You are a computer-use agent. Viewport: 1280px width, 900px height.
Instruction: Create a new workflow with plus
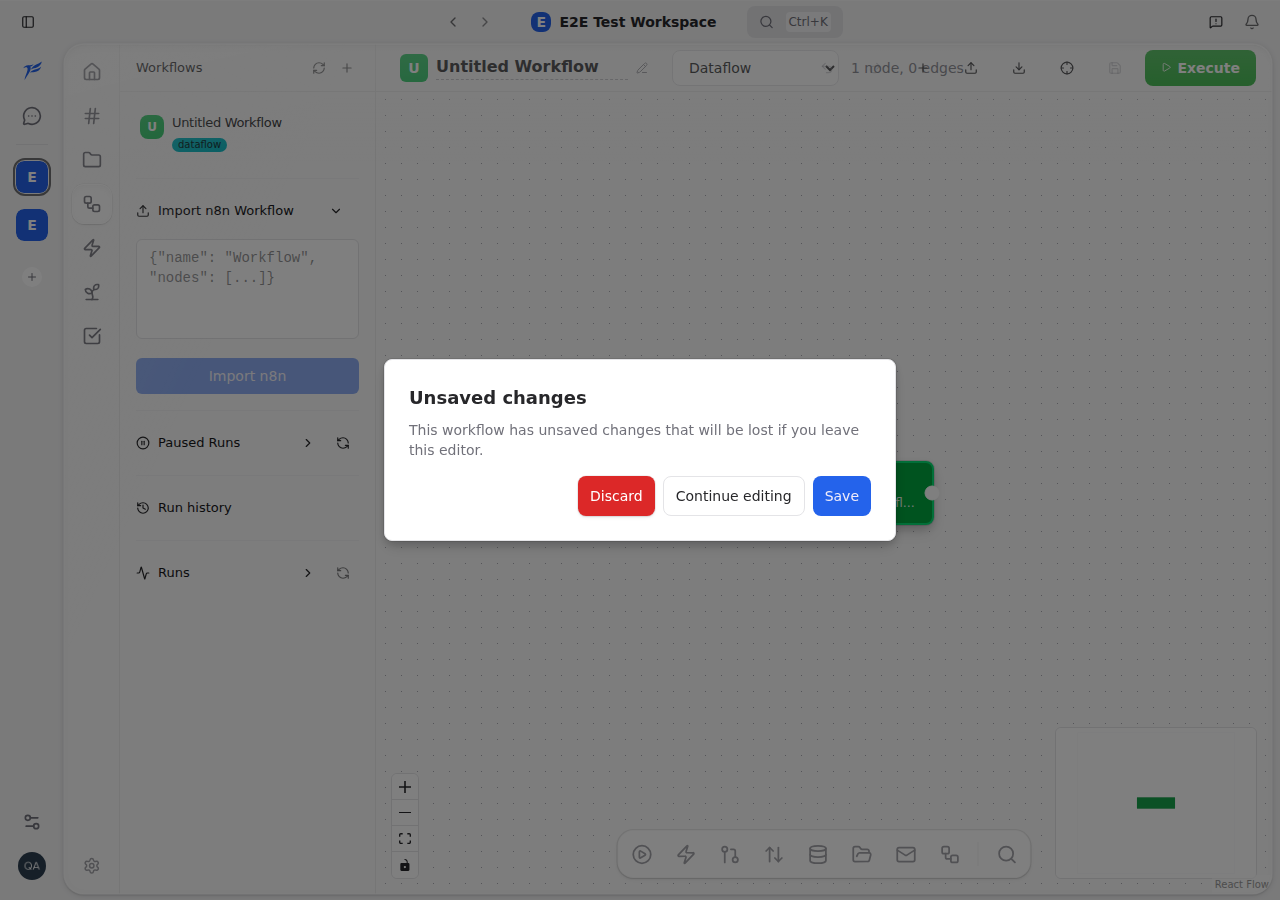pos(347,68)
